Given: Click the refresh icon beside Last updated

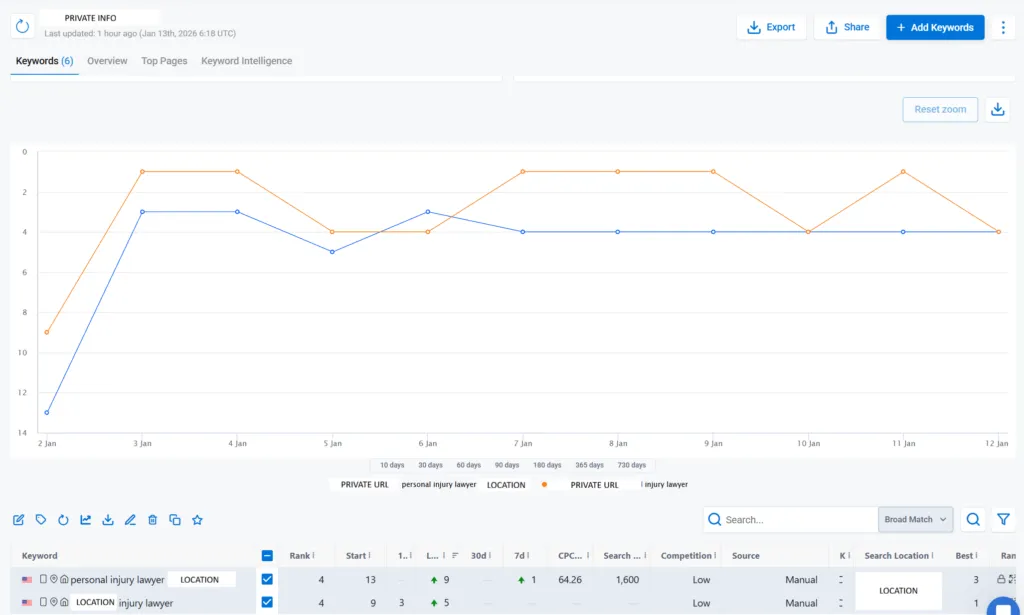Looking at the screenshot, I should 23,26.
